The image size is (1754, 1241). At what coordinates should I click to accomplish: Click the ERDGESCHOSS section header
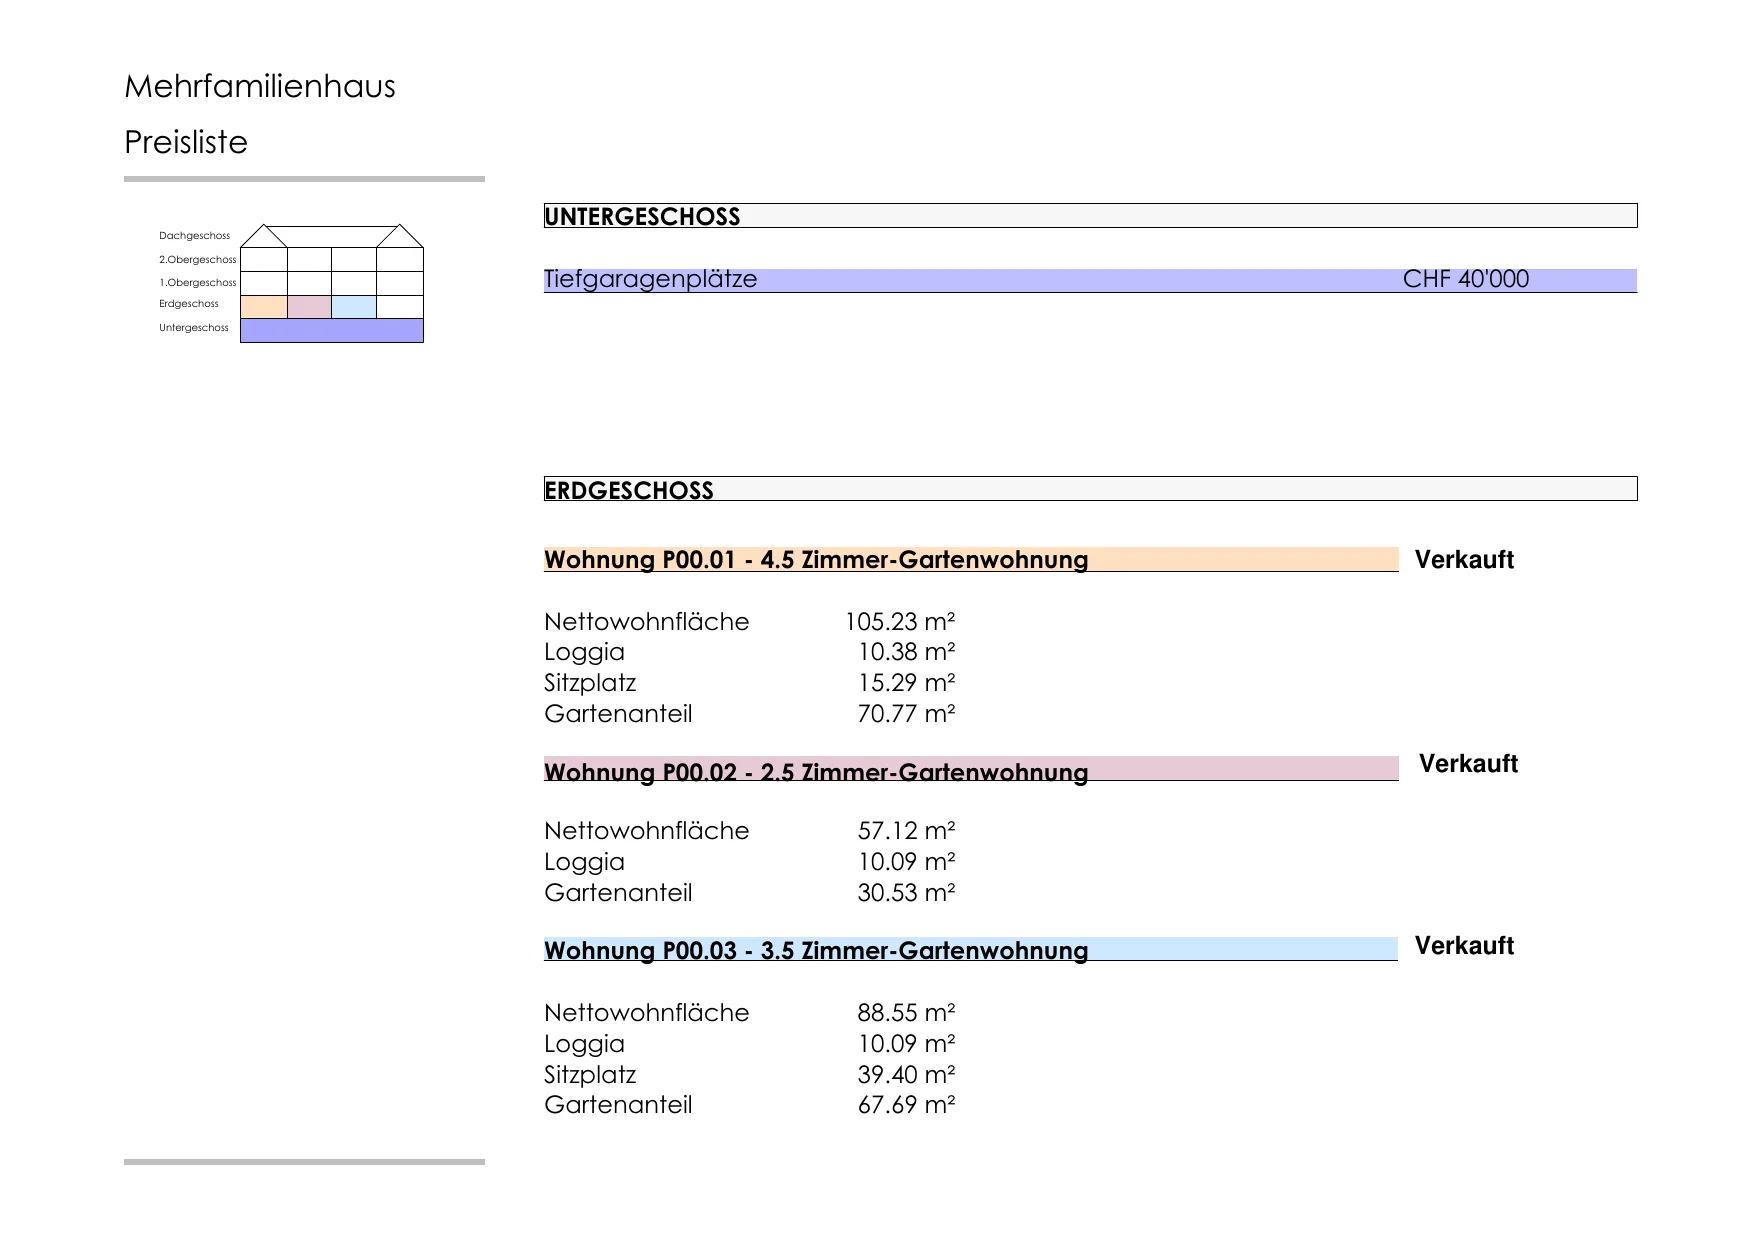click(1090, 489)
